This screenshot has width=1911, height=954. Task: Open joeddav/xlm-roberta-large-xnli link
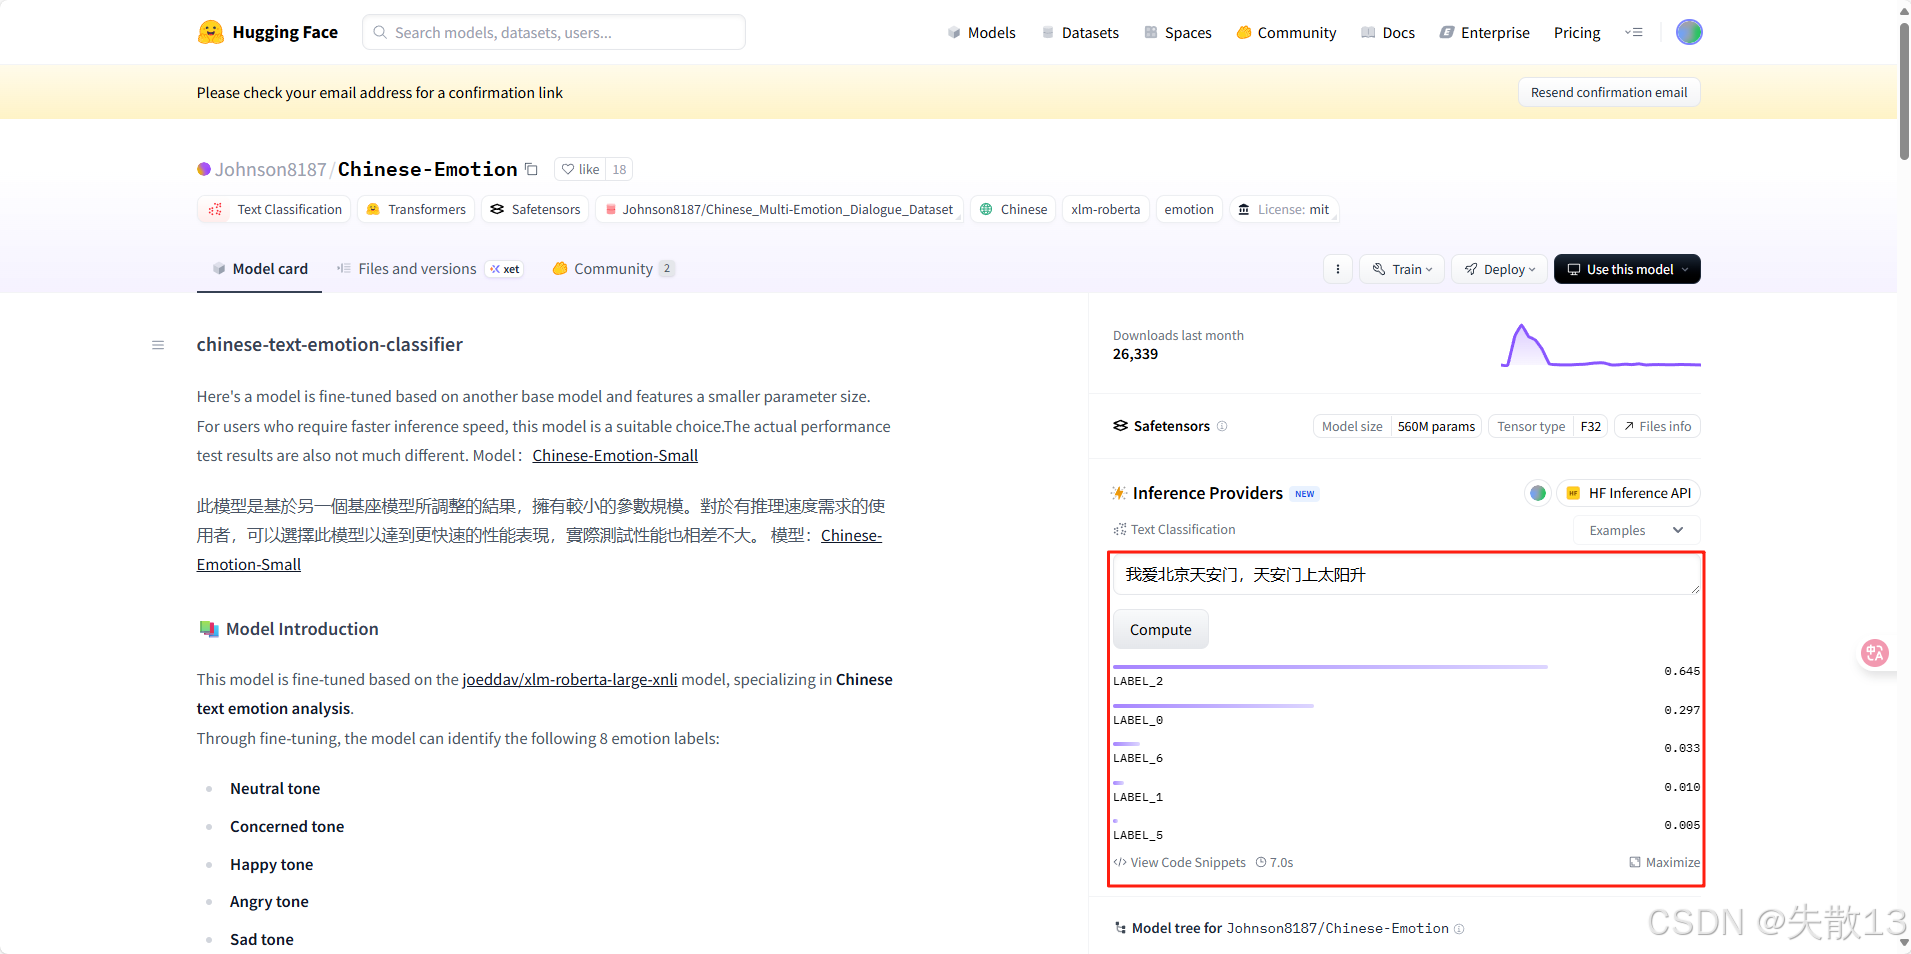coord(570,680)
